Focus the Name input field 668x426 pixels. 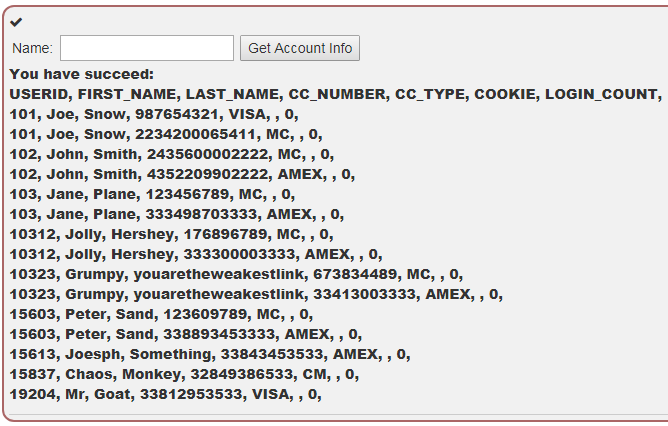147,48
